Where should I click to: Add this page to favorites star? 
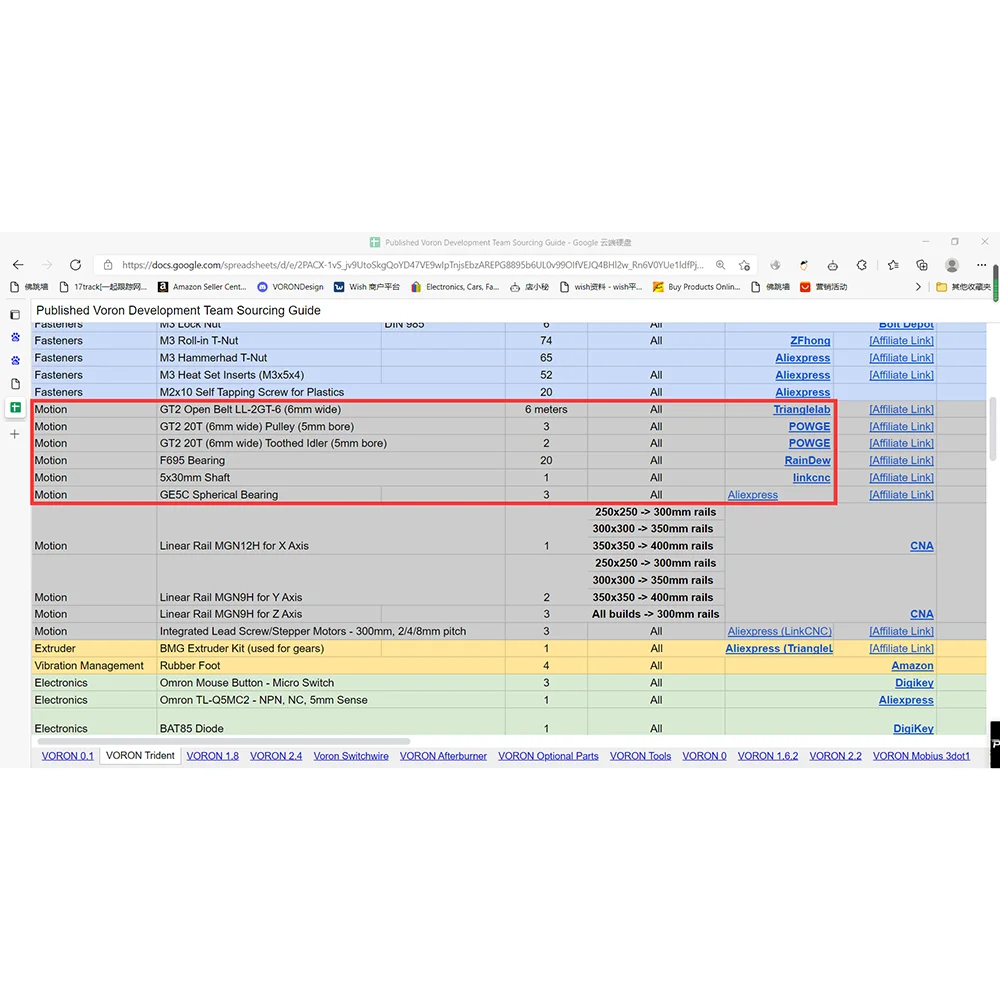(744, 265)
